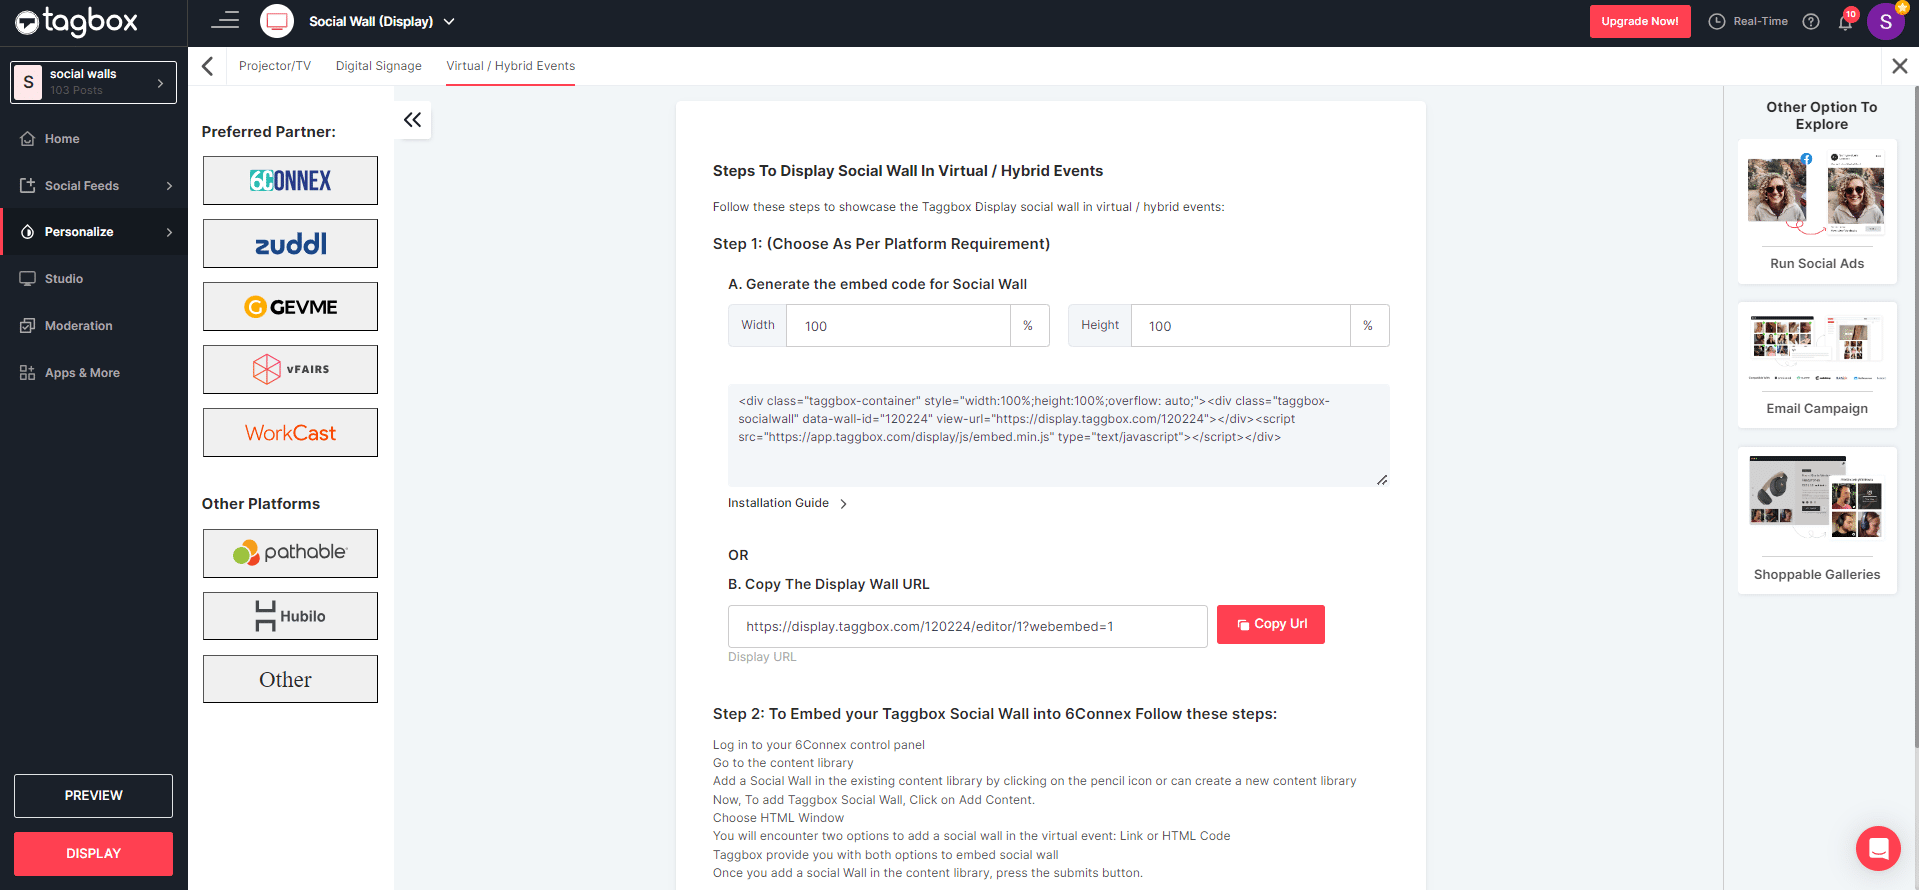Click the help question mark icon
The image size is (1919, 890).
(x=1811, y=22)
